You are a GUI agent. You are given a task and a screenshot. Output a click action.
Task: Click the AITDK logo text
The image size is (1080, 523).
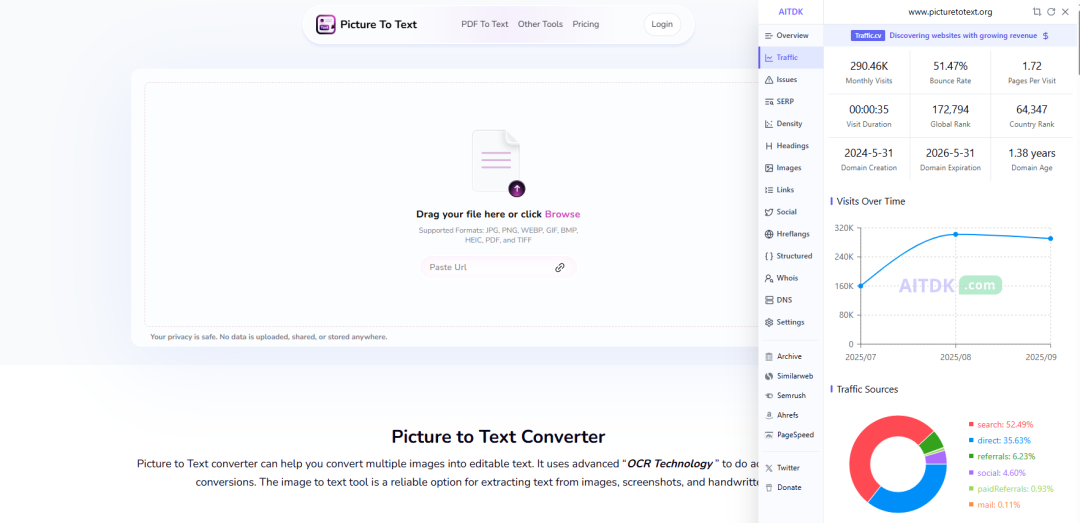pos(790,12)
